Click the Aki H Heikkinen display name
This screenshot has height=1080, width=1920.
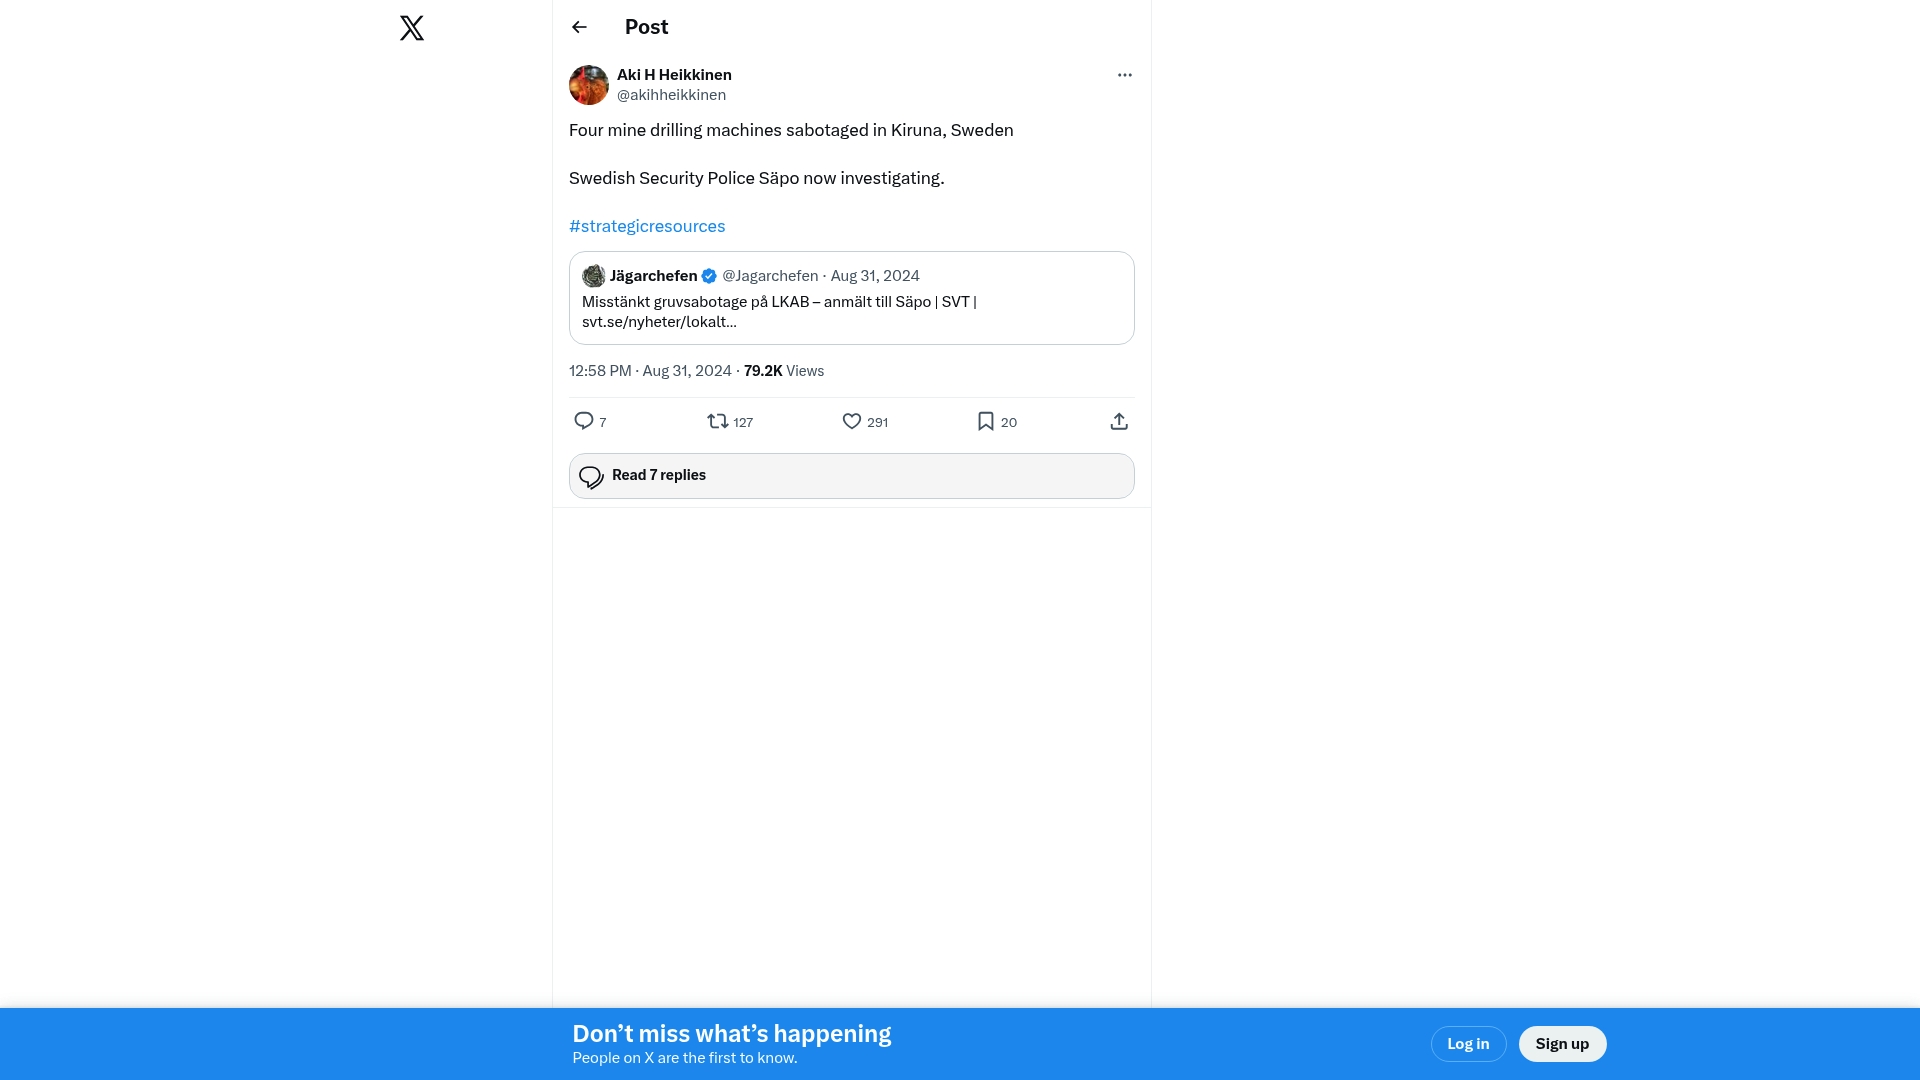pos(674,75)
